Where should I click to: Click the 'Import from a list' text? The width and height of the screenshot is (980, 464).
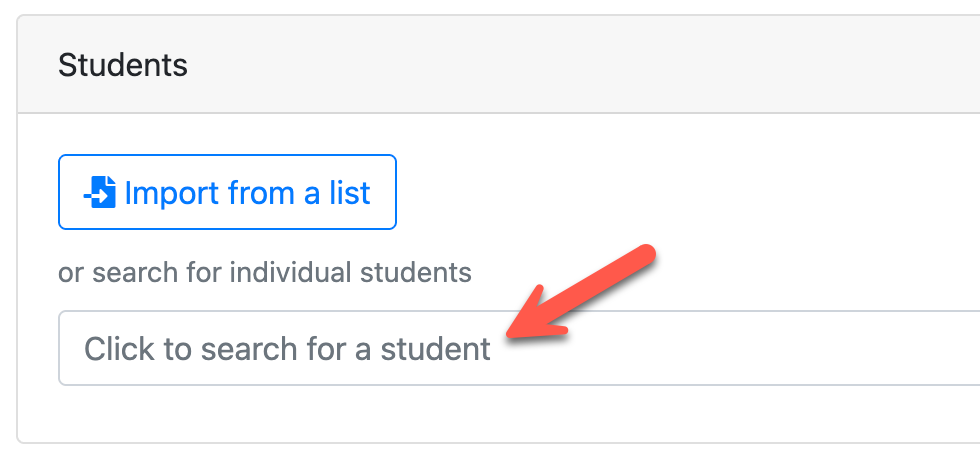[247, 192]
